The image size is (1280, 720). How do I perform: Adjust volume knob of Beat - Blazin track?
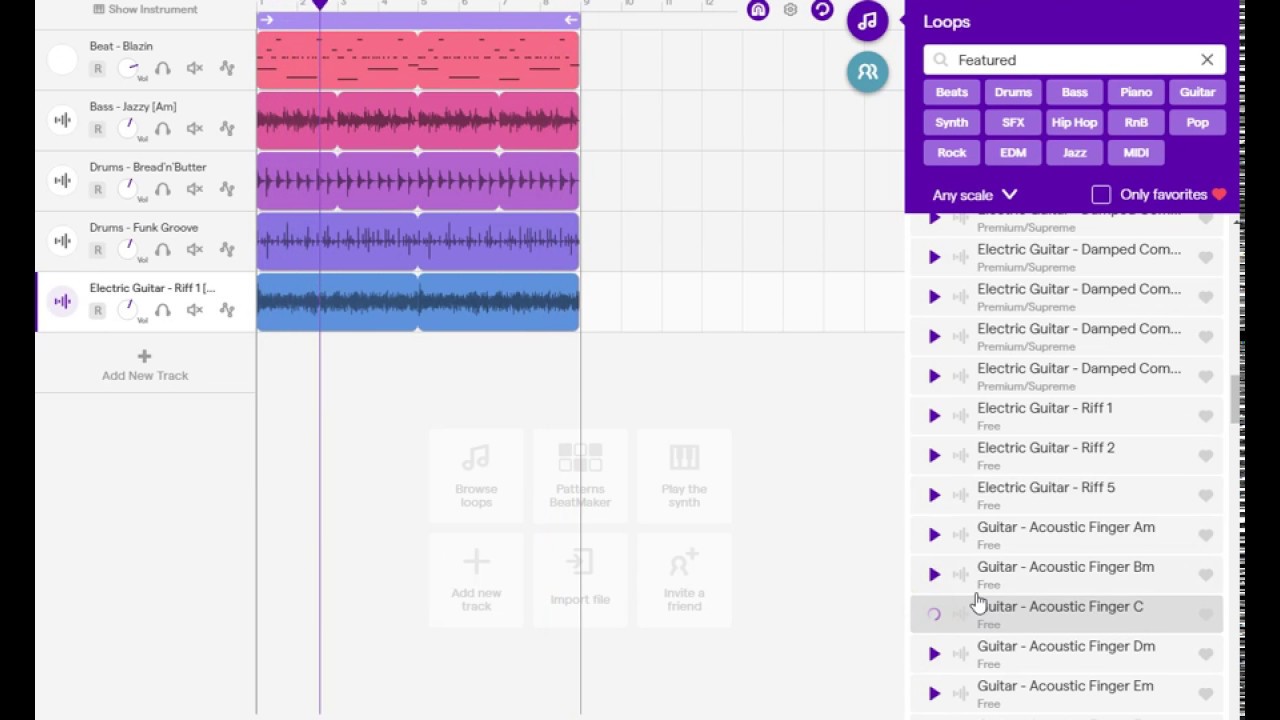click(x=128, y=68)
